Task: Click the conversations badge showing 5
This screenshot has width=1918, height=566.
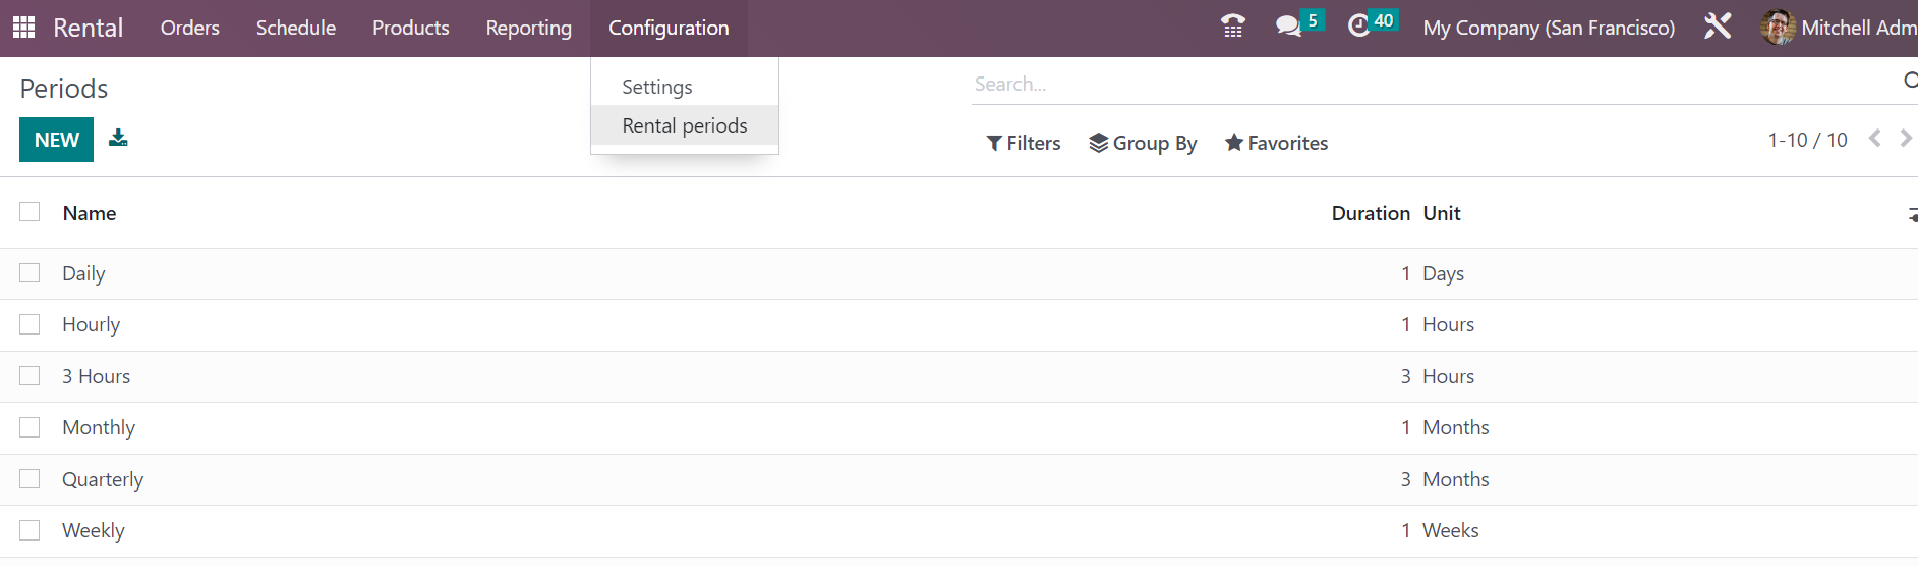Action: coord(1312,20)
